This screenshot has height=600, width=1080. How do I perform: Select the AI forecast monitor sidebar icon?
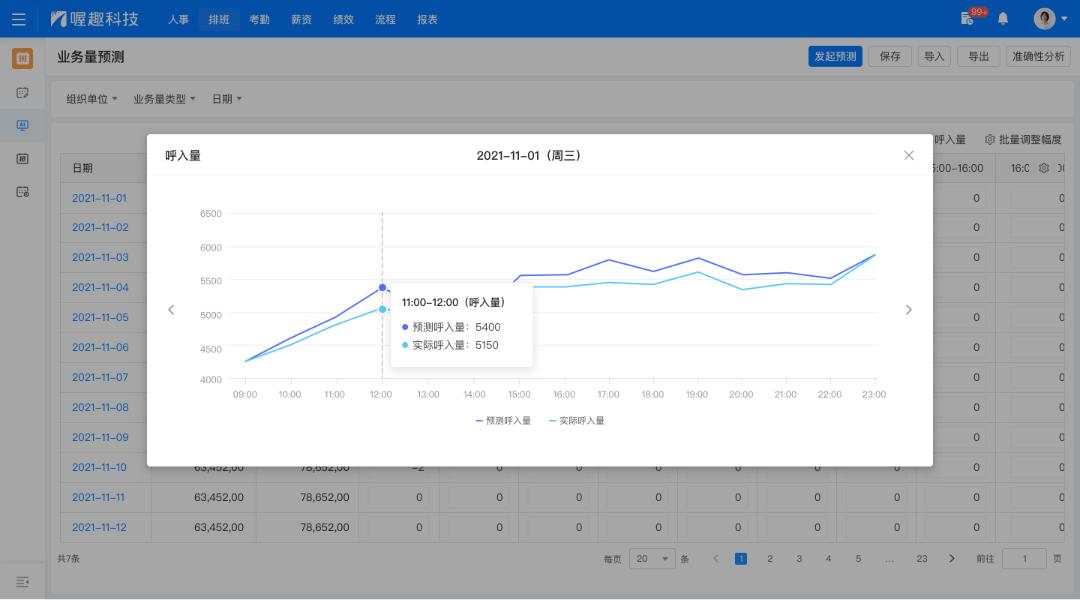point(22,126)
